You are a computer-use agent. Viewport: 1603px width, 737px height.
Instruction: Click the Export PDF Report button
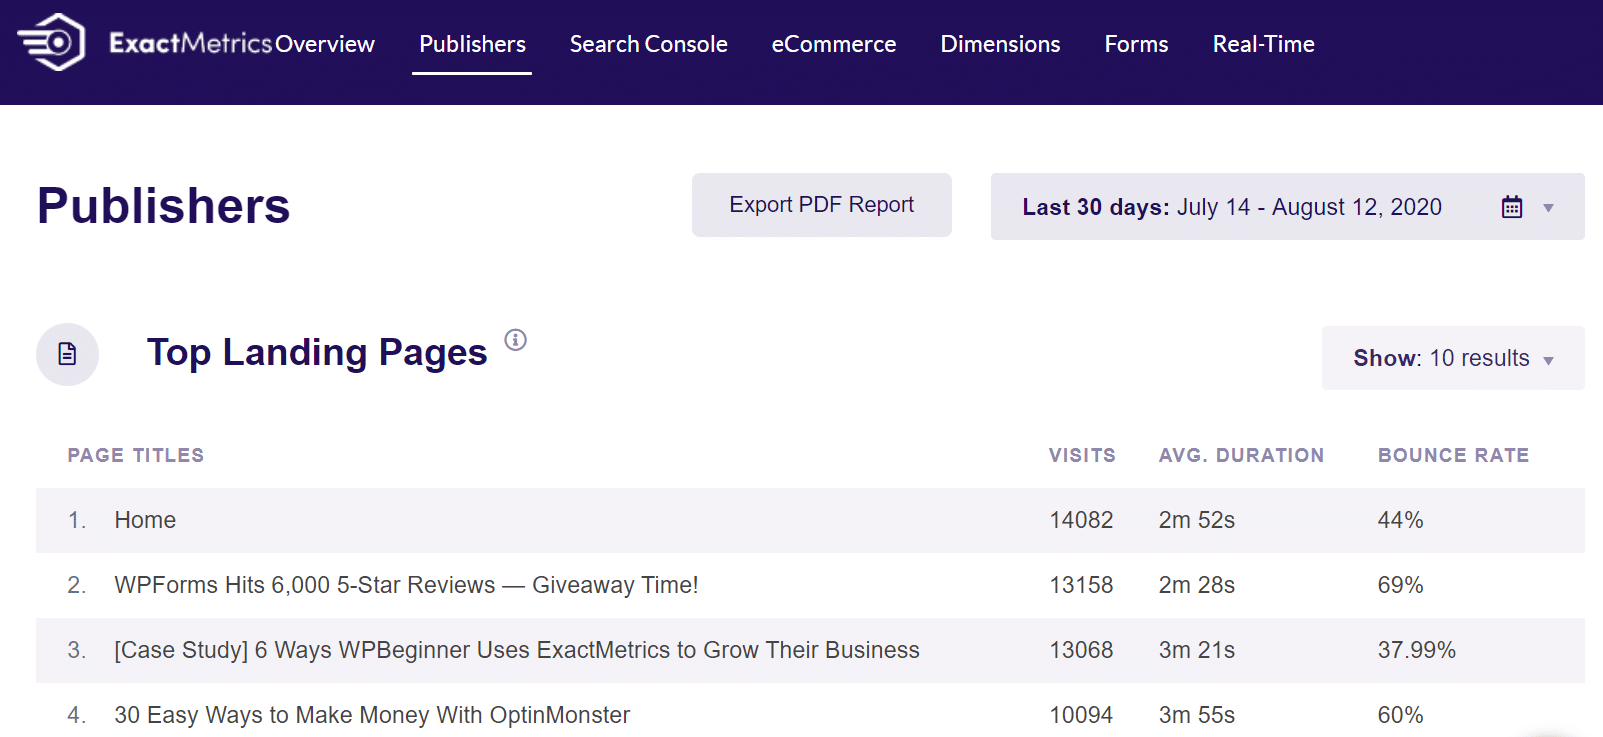pos(822,205)
